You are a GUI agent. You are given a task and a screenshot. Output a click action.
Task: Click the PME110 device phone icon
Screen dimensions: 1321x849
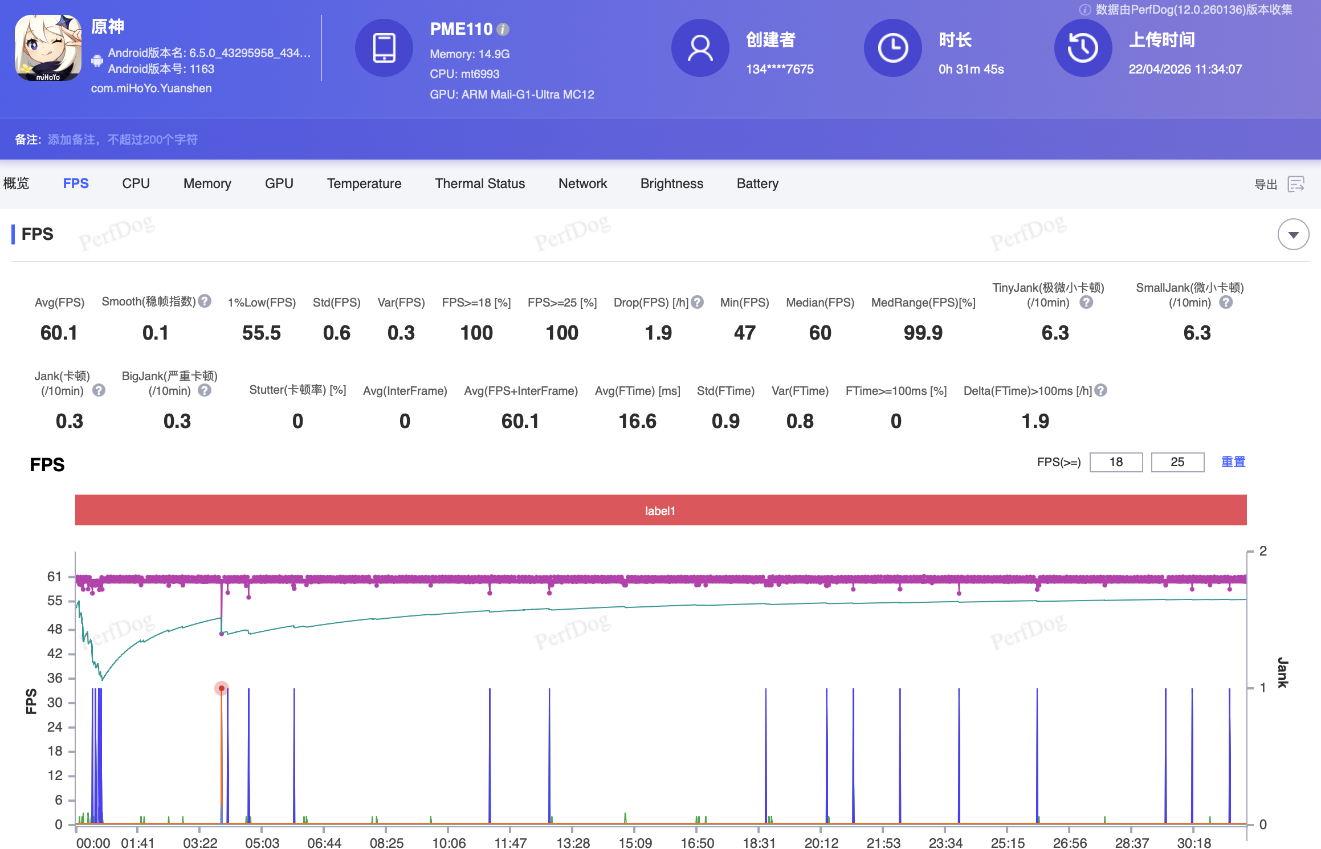coord(384,48)
